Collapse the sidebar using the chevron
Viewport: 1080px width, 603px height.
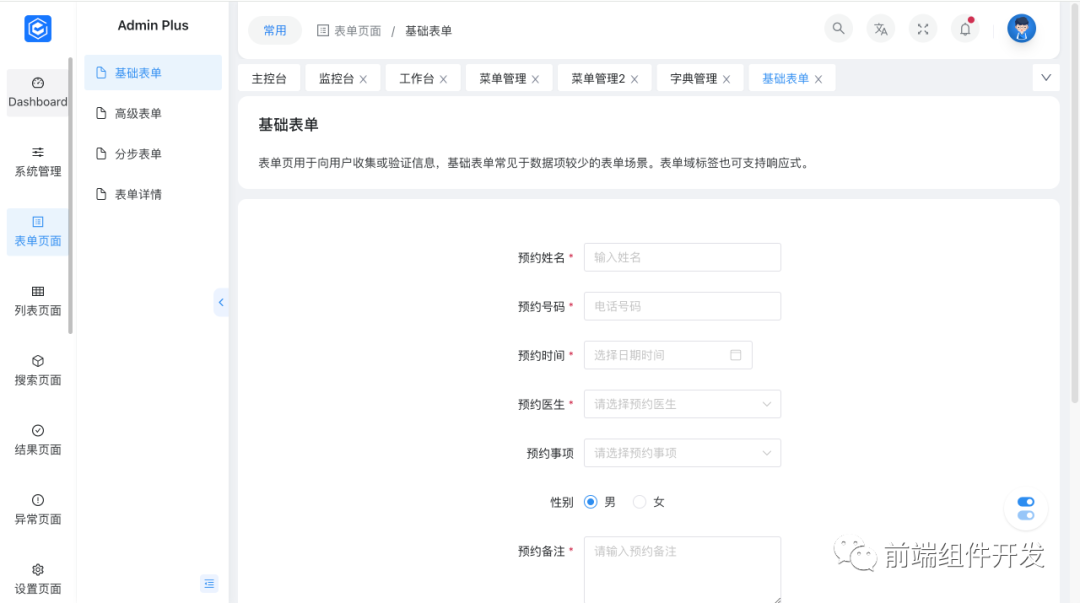click(x=221, y=302)
